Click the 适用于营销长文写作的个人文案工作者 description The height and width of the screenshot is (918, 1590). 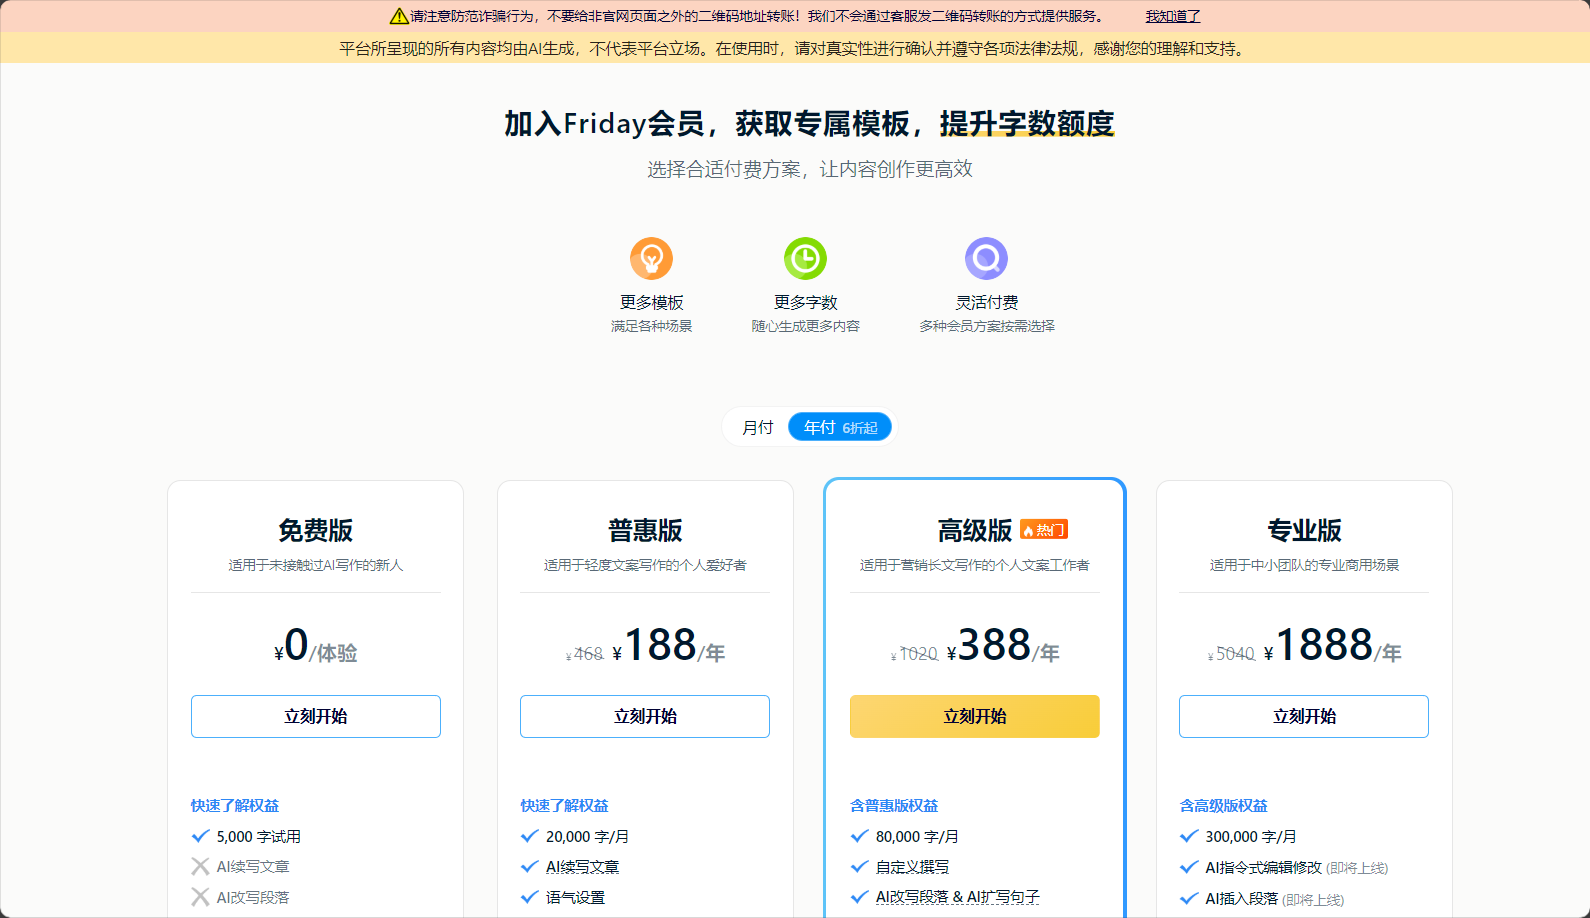[x=975, y=565]
